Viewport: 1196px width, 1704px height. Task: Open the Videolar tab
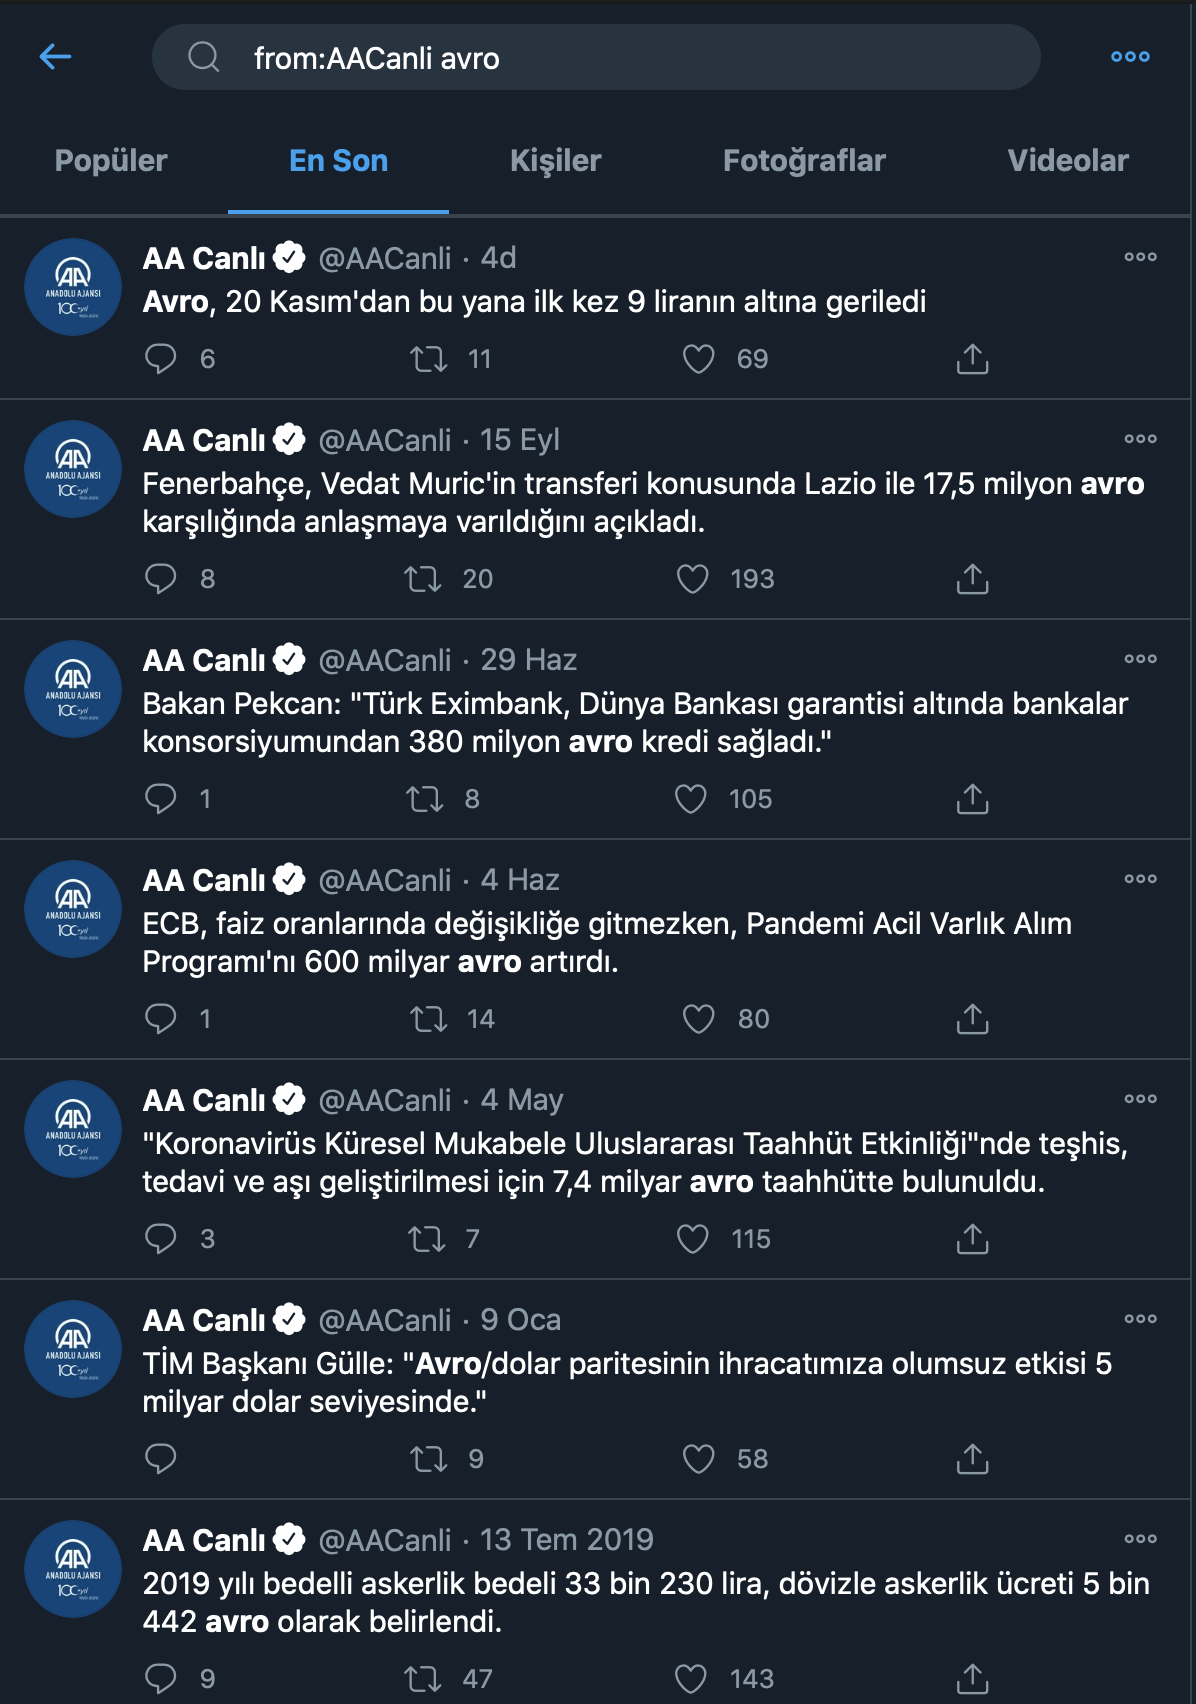click(1068, 160)
